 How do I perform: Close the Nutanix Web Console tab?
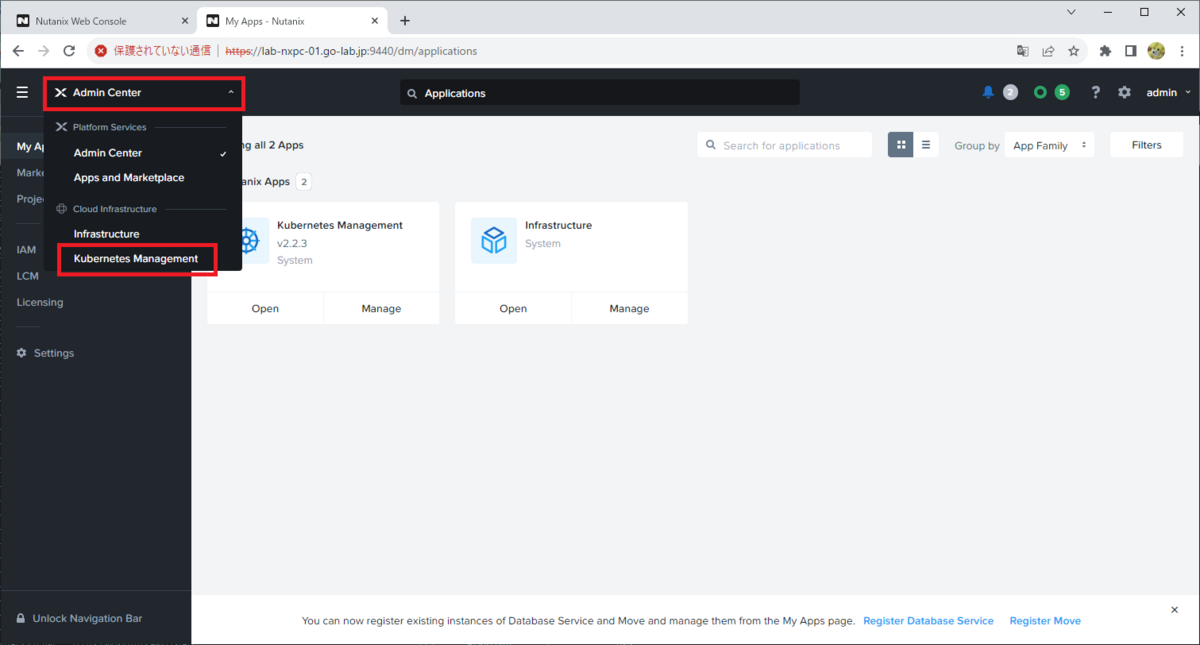coord(184,21)
